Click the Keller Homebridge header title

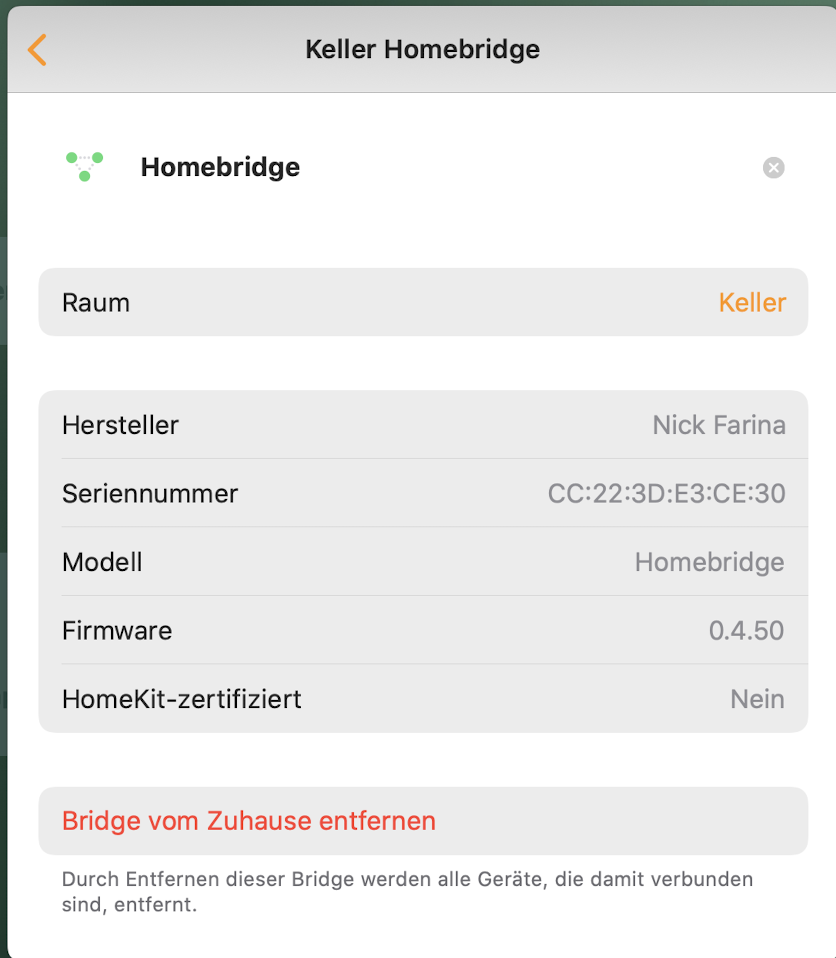coord(422,49)
